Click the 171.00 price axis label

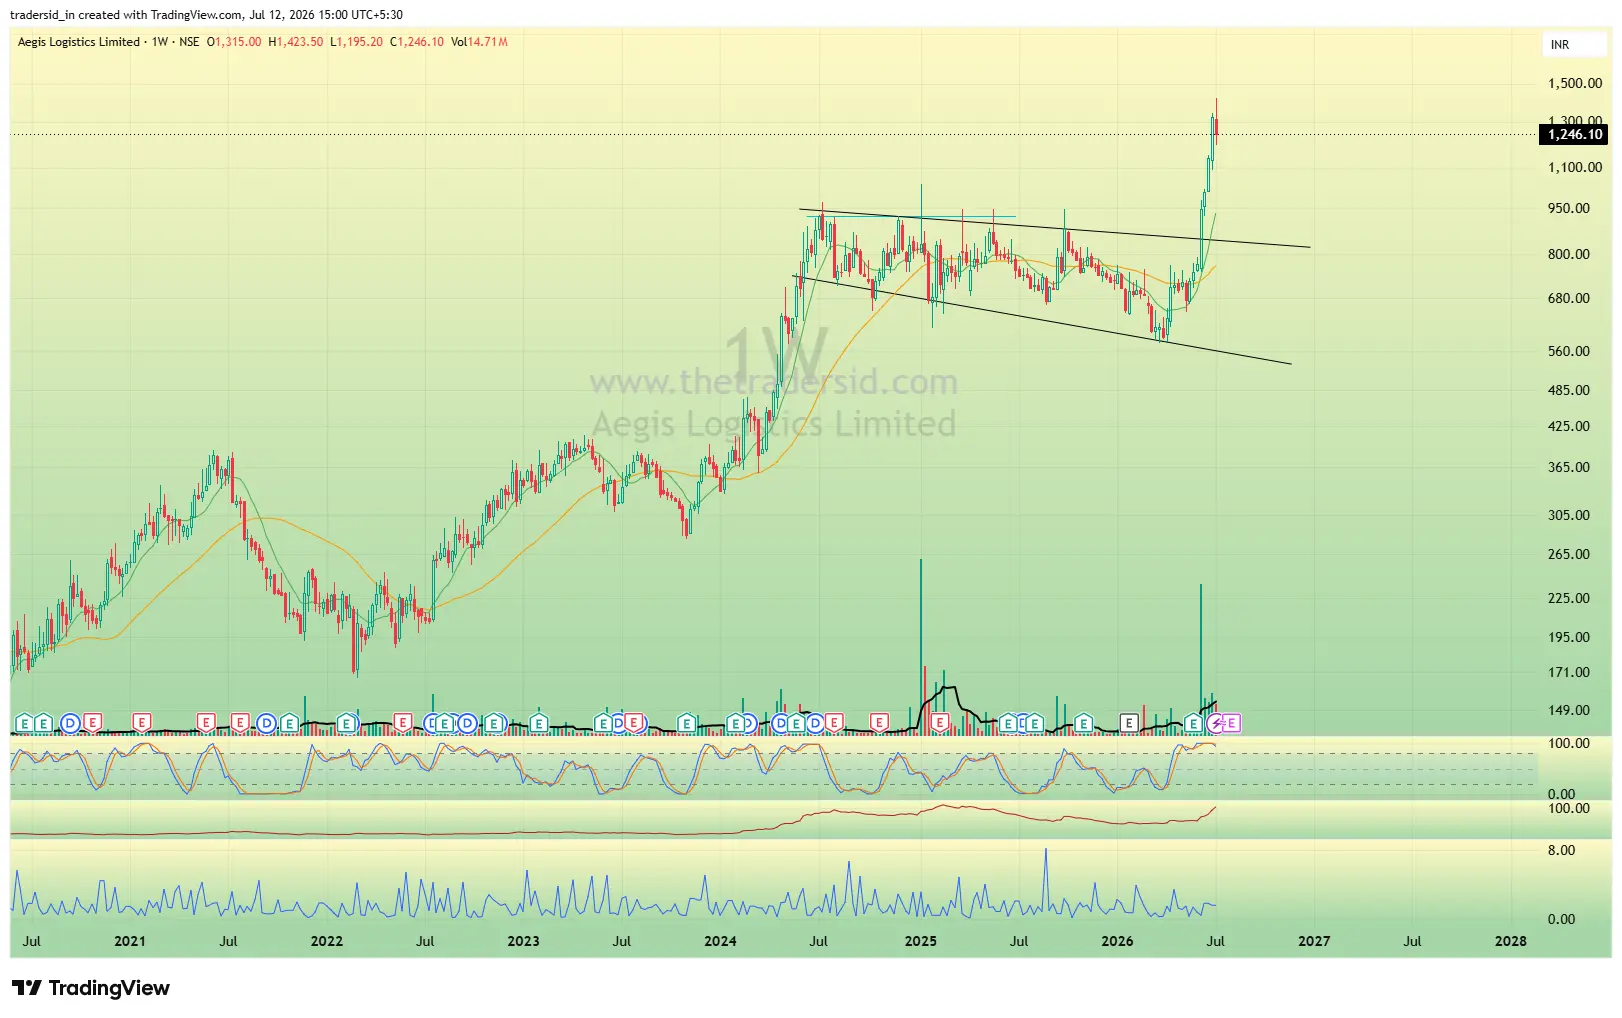[1569, 672]
